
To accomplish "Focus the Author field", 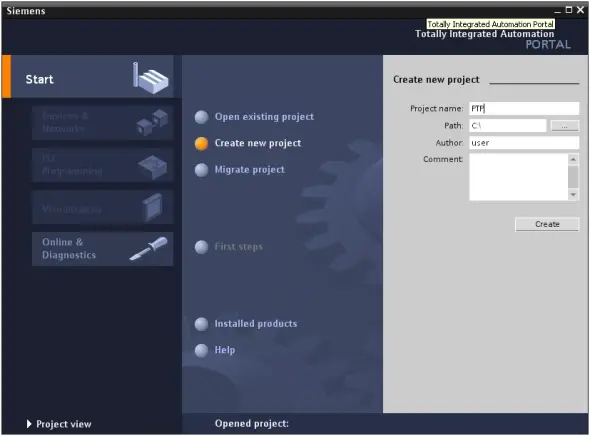I will coord(524,143).
